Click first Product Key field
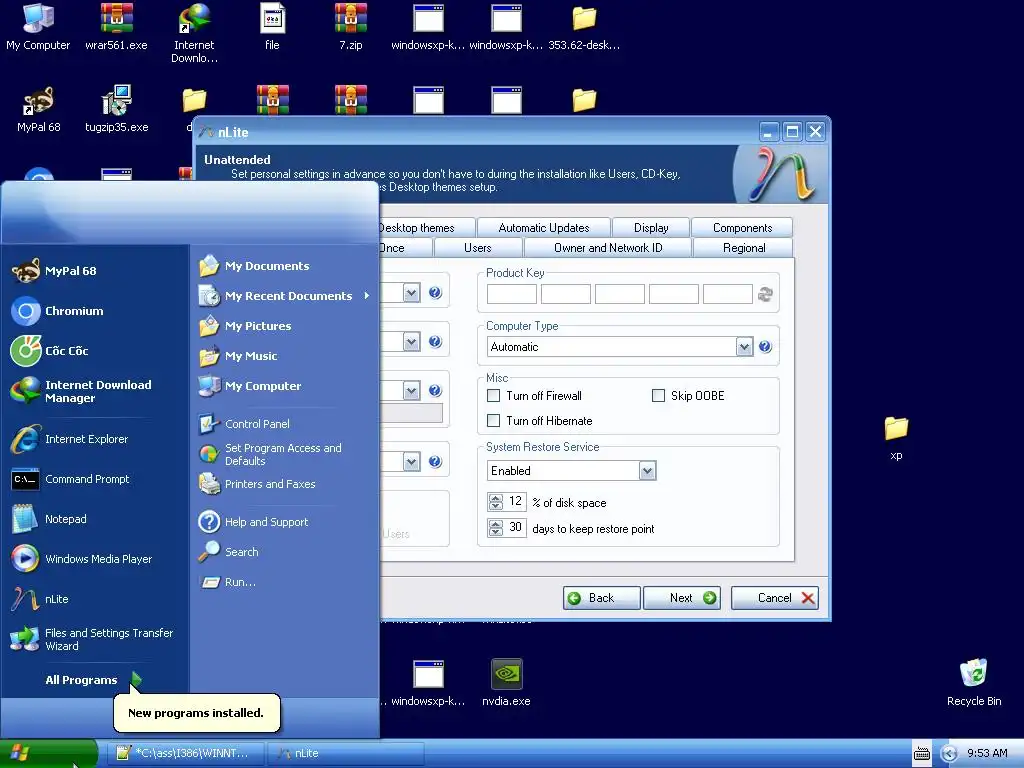Image resolution: width=1024 pixels, height=768 pixels. coord(512,294)
